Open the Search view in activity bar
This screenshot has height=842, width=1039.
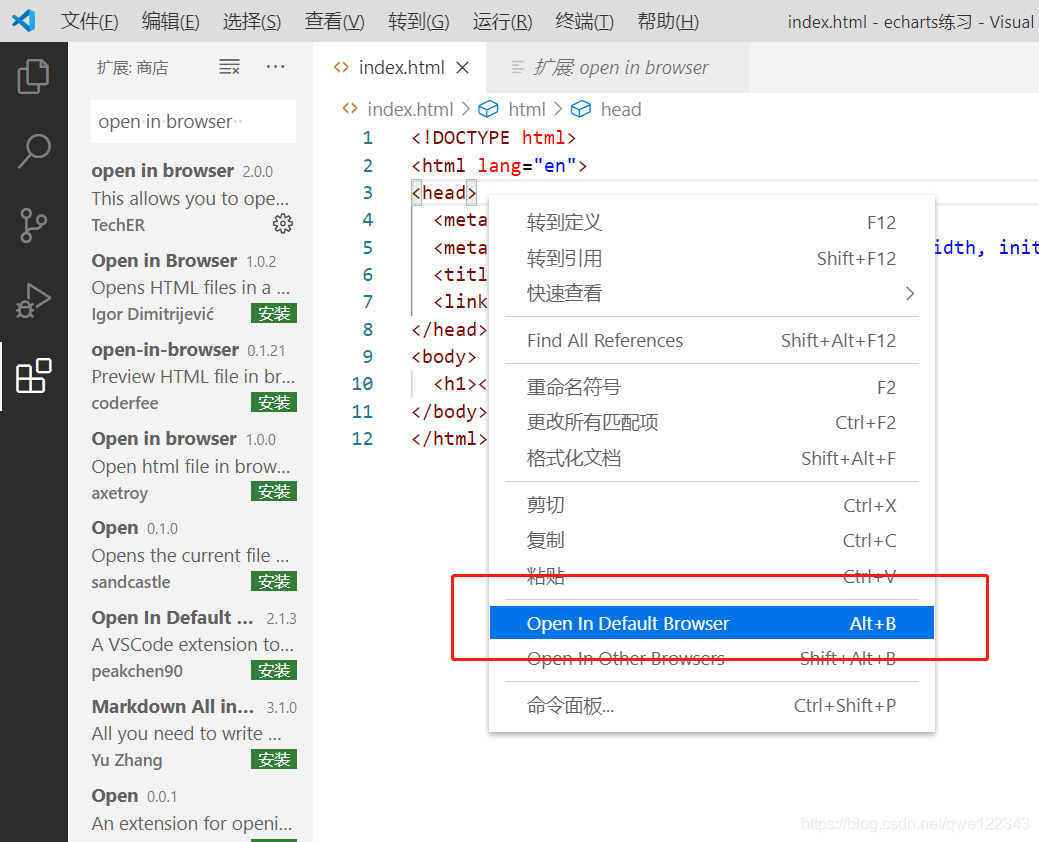tap(33, 151)
